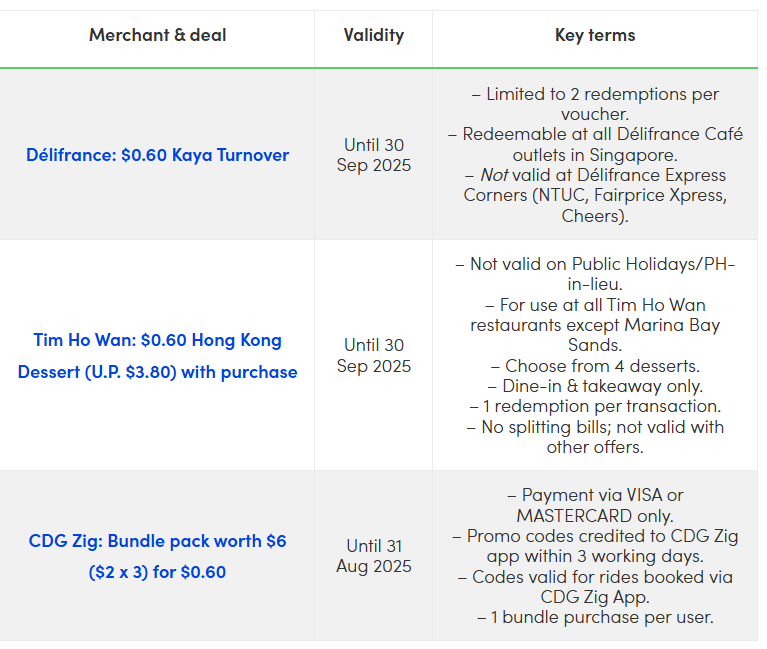The height and width of the screenshot is (649, 767).
Task: Click the 'Dine-in & takeaway only' term
Action: 595,386
